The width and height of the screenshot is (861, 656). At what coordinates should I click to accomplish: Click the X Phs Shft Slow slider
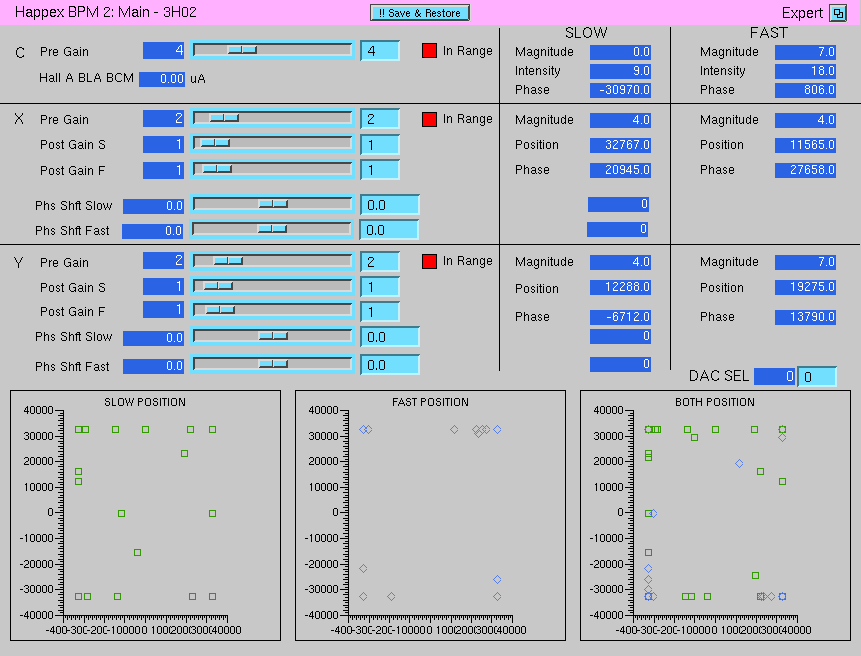click(272, 204)
